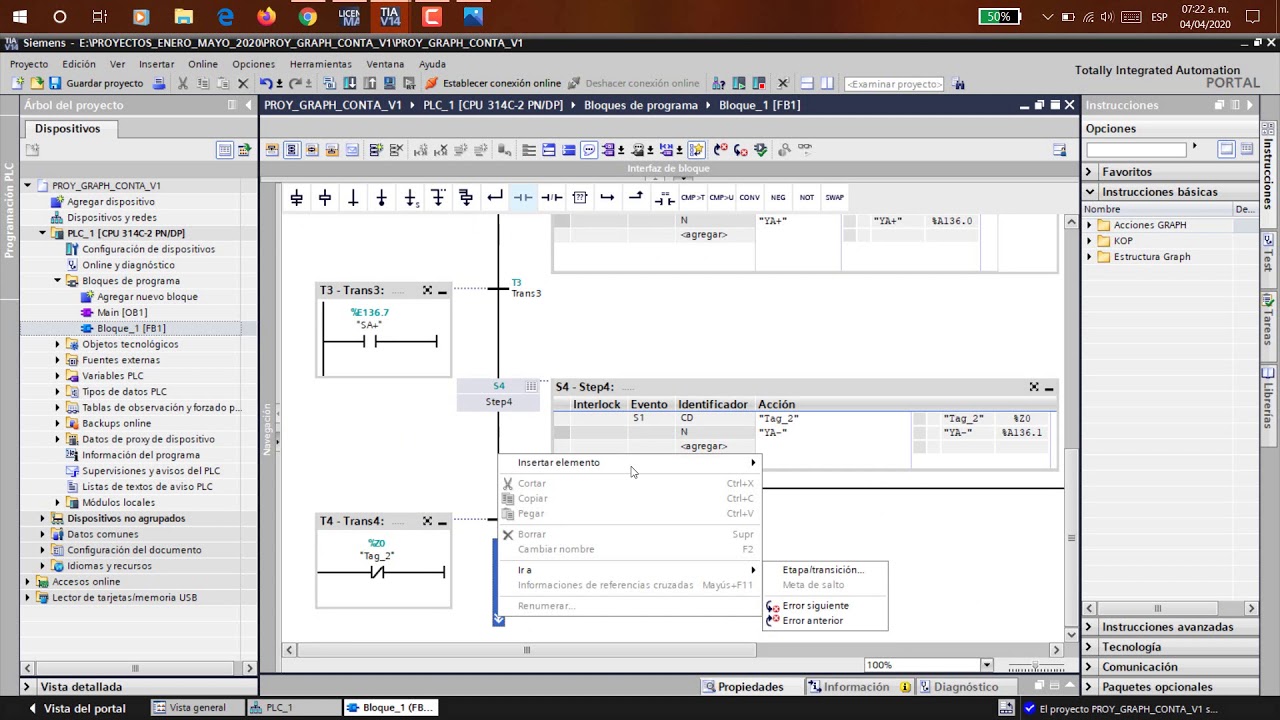Screen dimensions: 1280x720
Task: Click the Windows Start button
Action: [x=20, y=17]
